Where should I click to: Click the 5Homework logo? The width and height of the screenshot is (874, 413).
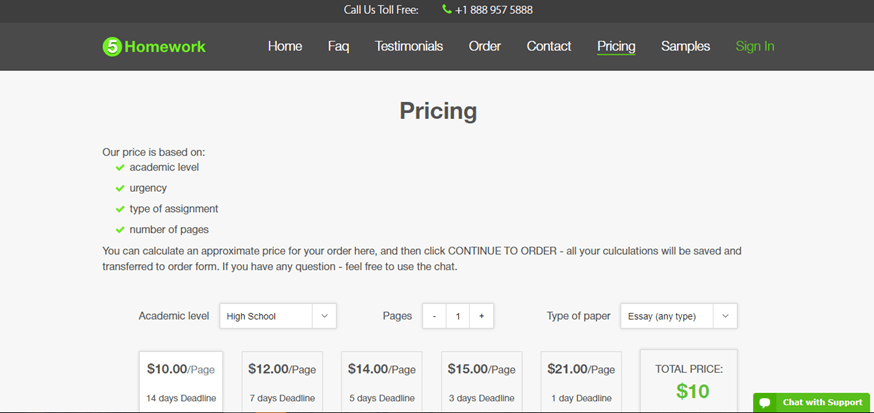154,46
